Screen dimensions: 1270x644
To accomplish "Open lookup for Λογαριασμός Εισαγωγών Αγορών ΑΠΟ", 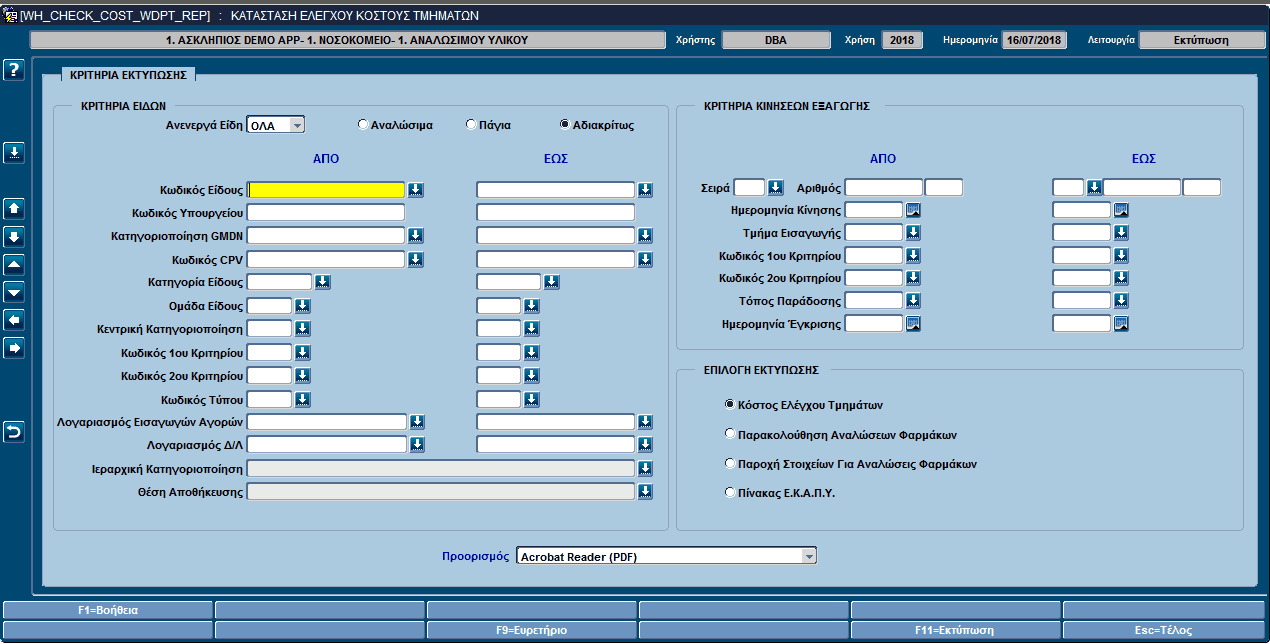I will 418,422.
